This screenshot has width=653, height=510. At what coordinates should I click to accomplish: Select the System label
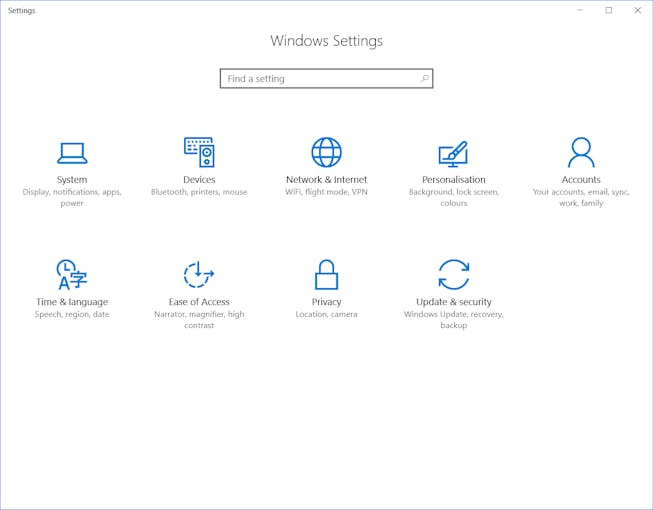click(72, 179)
